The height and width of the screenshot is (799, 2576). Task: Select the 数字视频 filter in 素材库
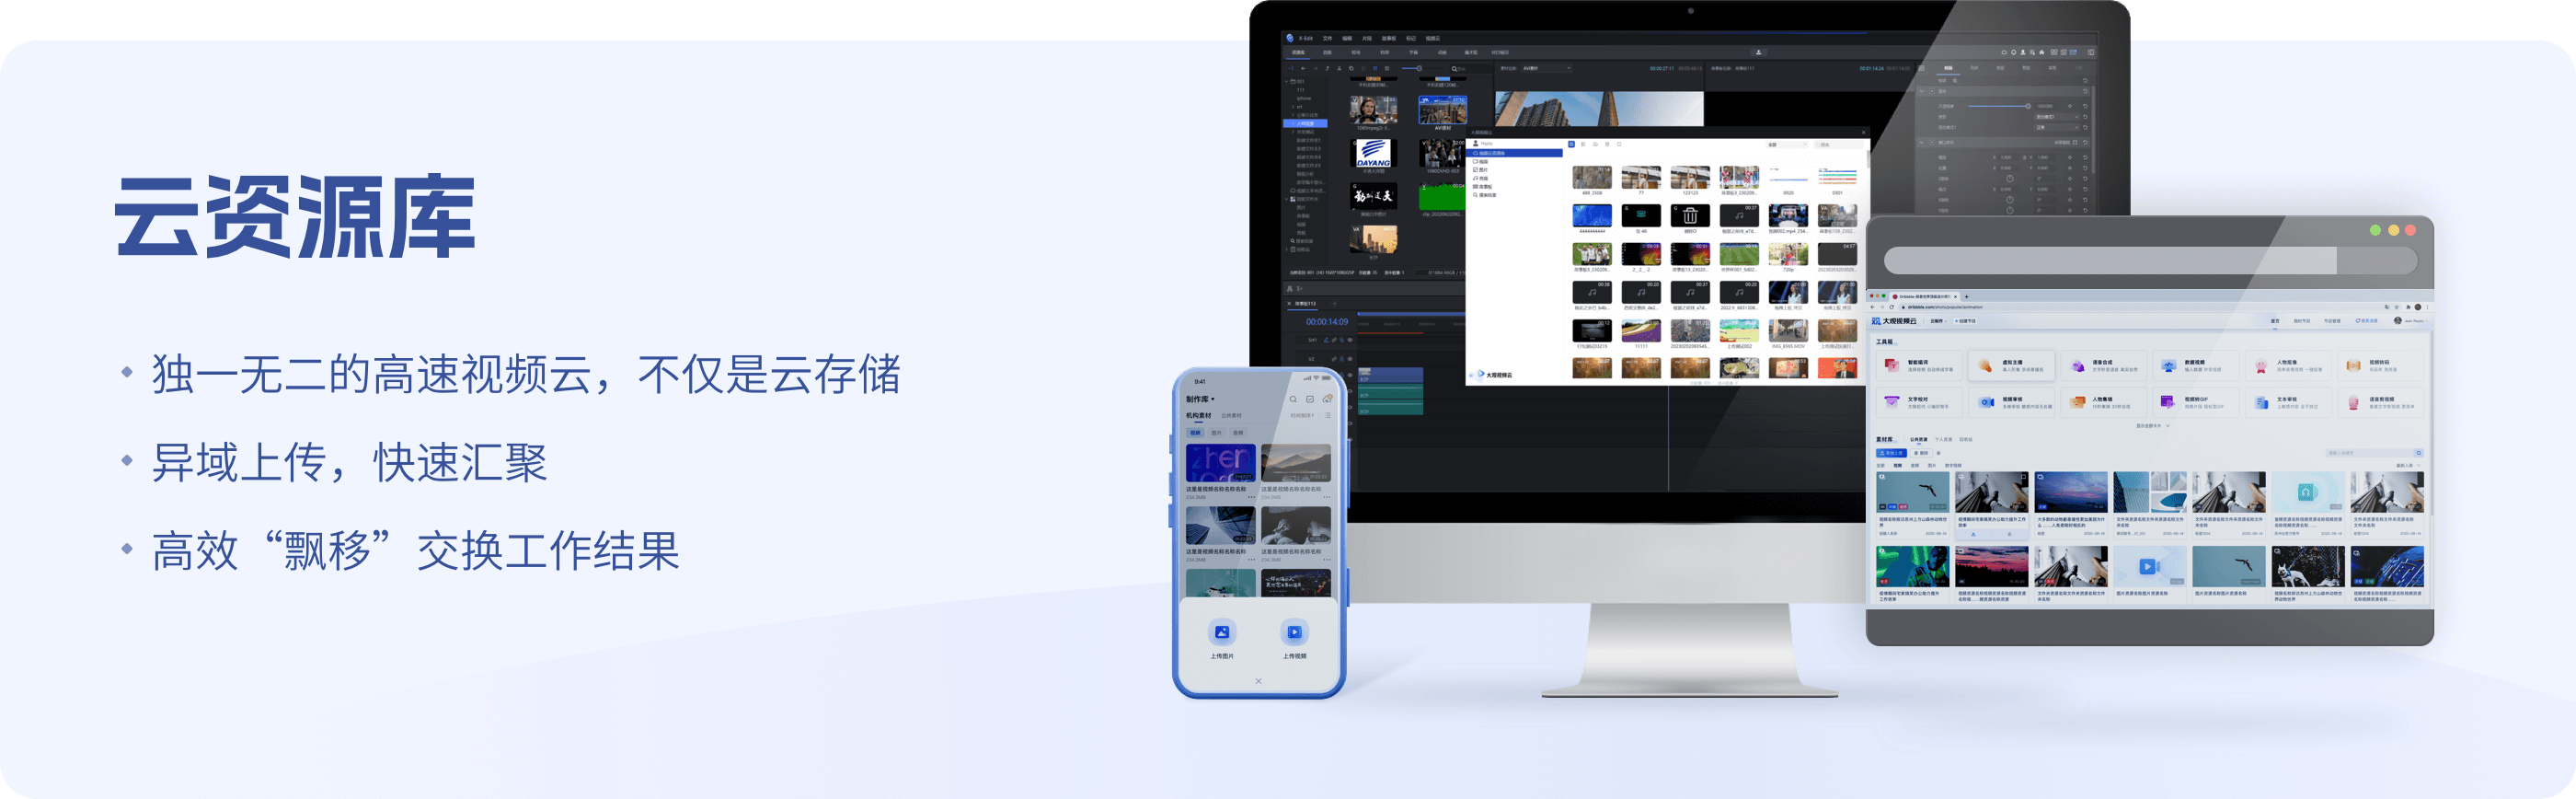point(1953,465)
